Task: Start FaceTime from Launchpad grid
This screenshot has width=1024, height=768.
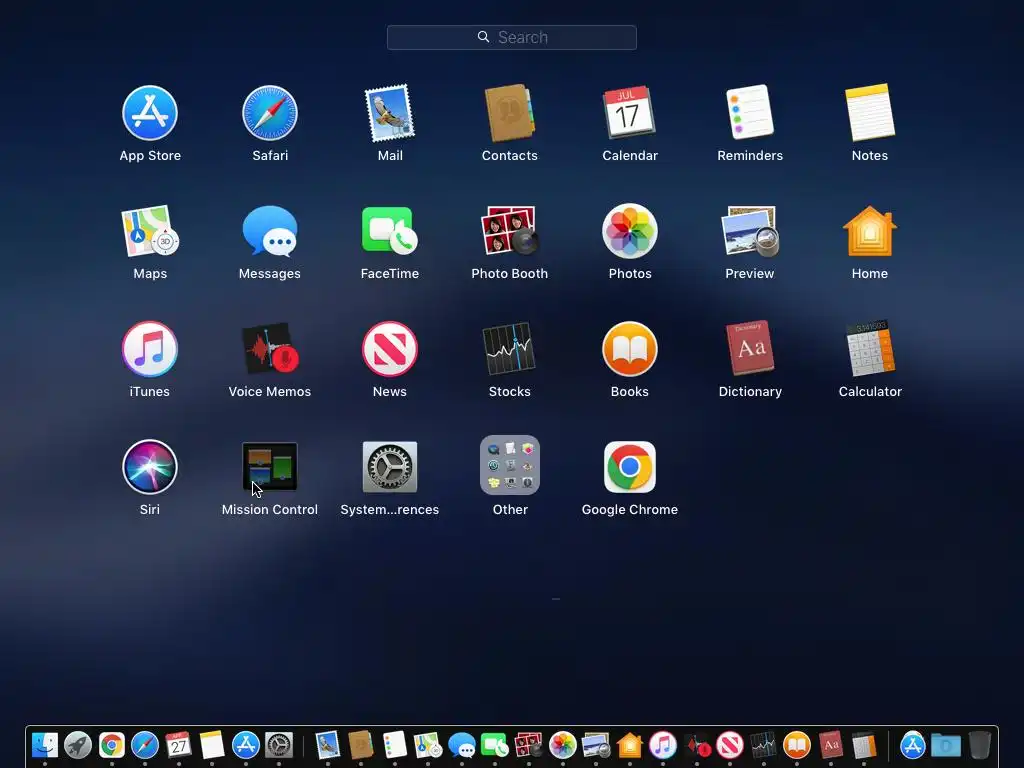Action: tap(389, 231)
